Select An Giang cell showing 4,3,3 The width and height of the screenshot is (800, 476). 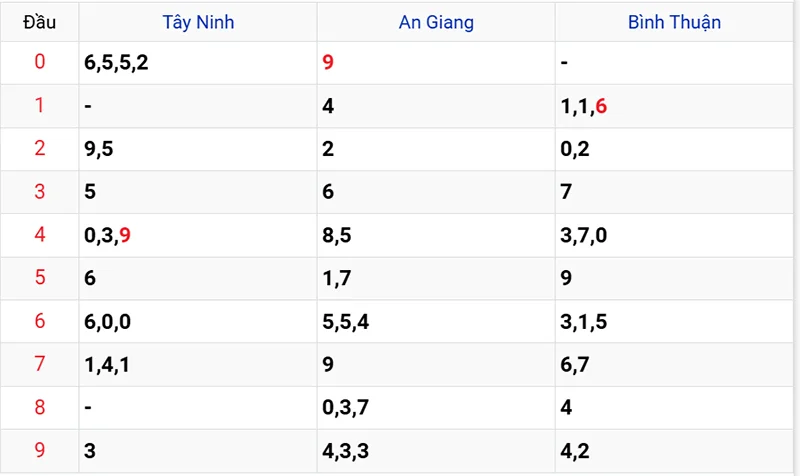(346, 451)
